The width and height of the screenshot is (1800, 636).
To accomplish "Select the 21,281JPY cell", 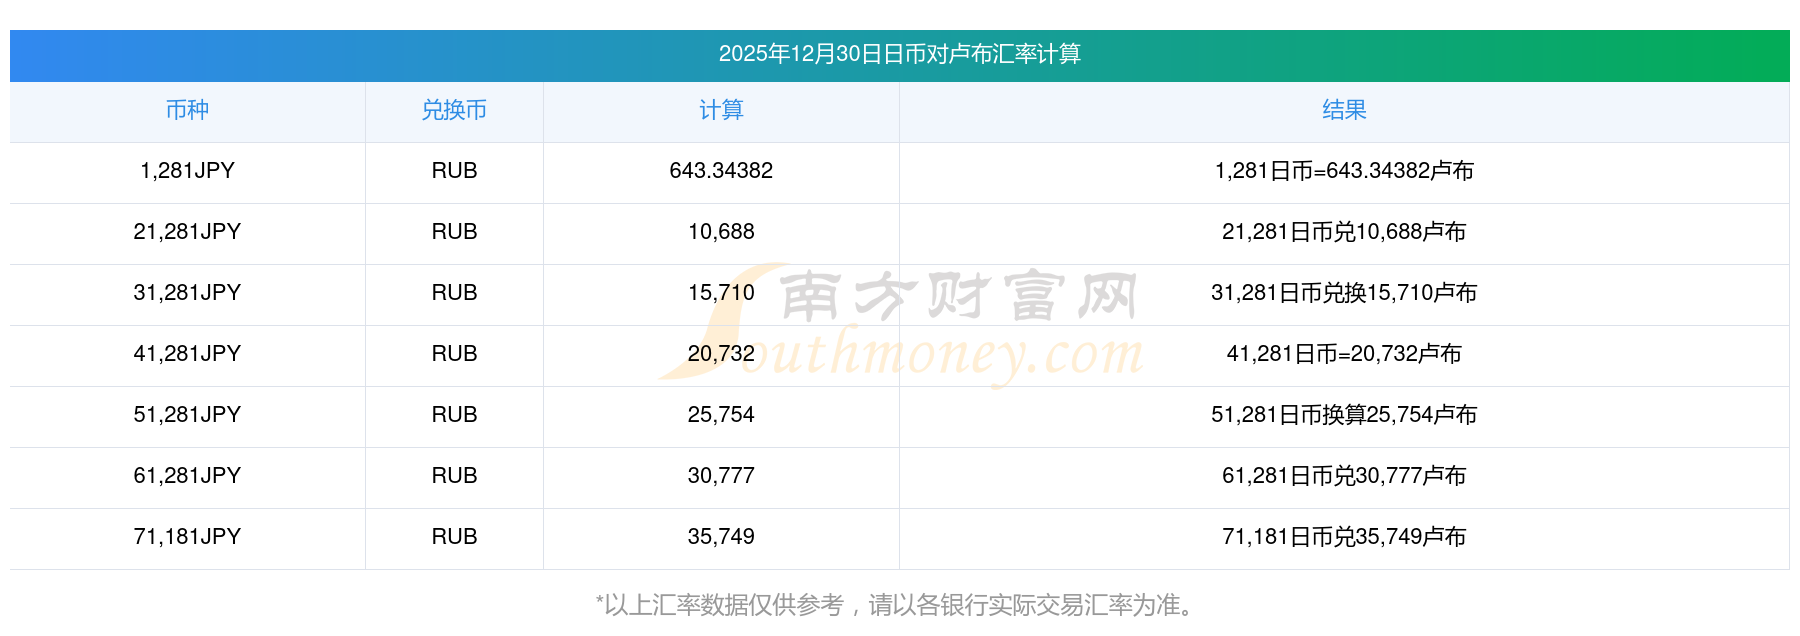I will coord(187,232).
